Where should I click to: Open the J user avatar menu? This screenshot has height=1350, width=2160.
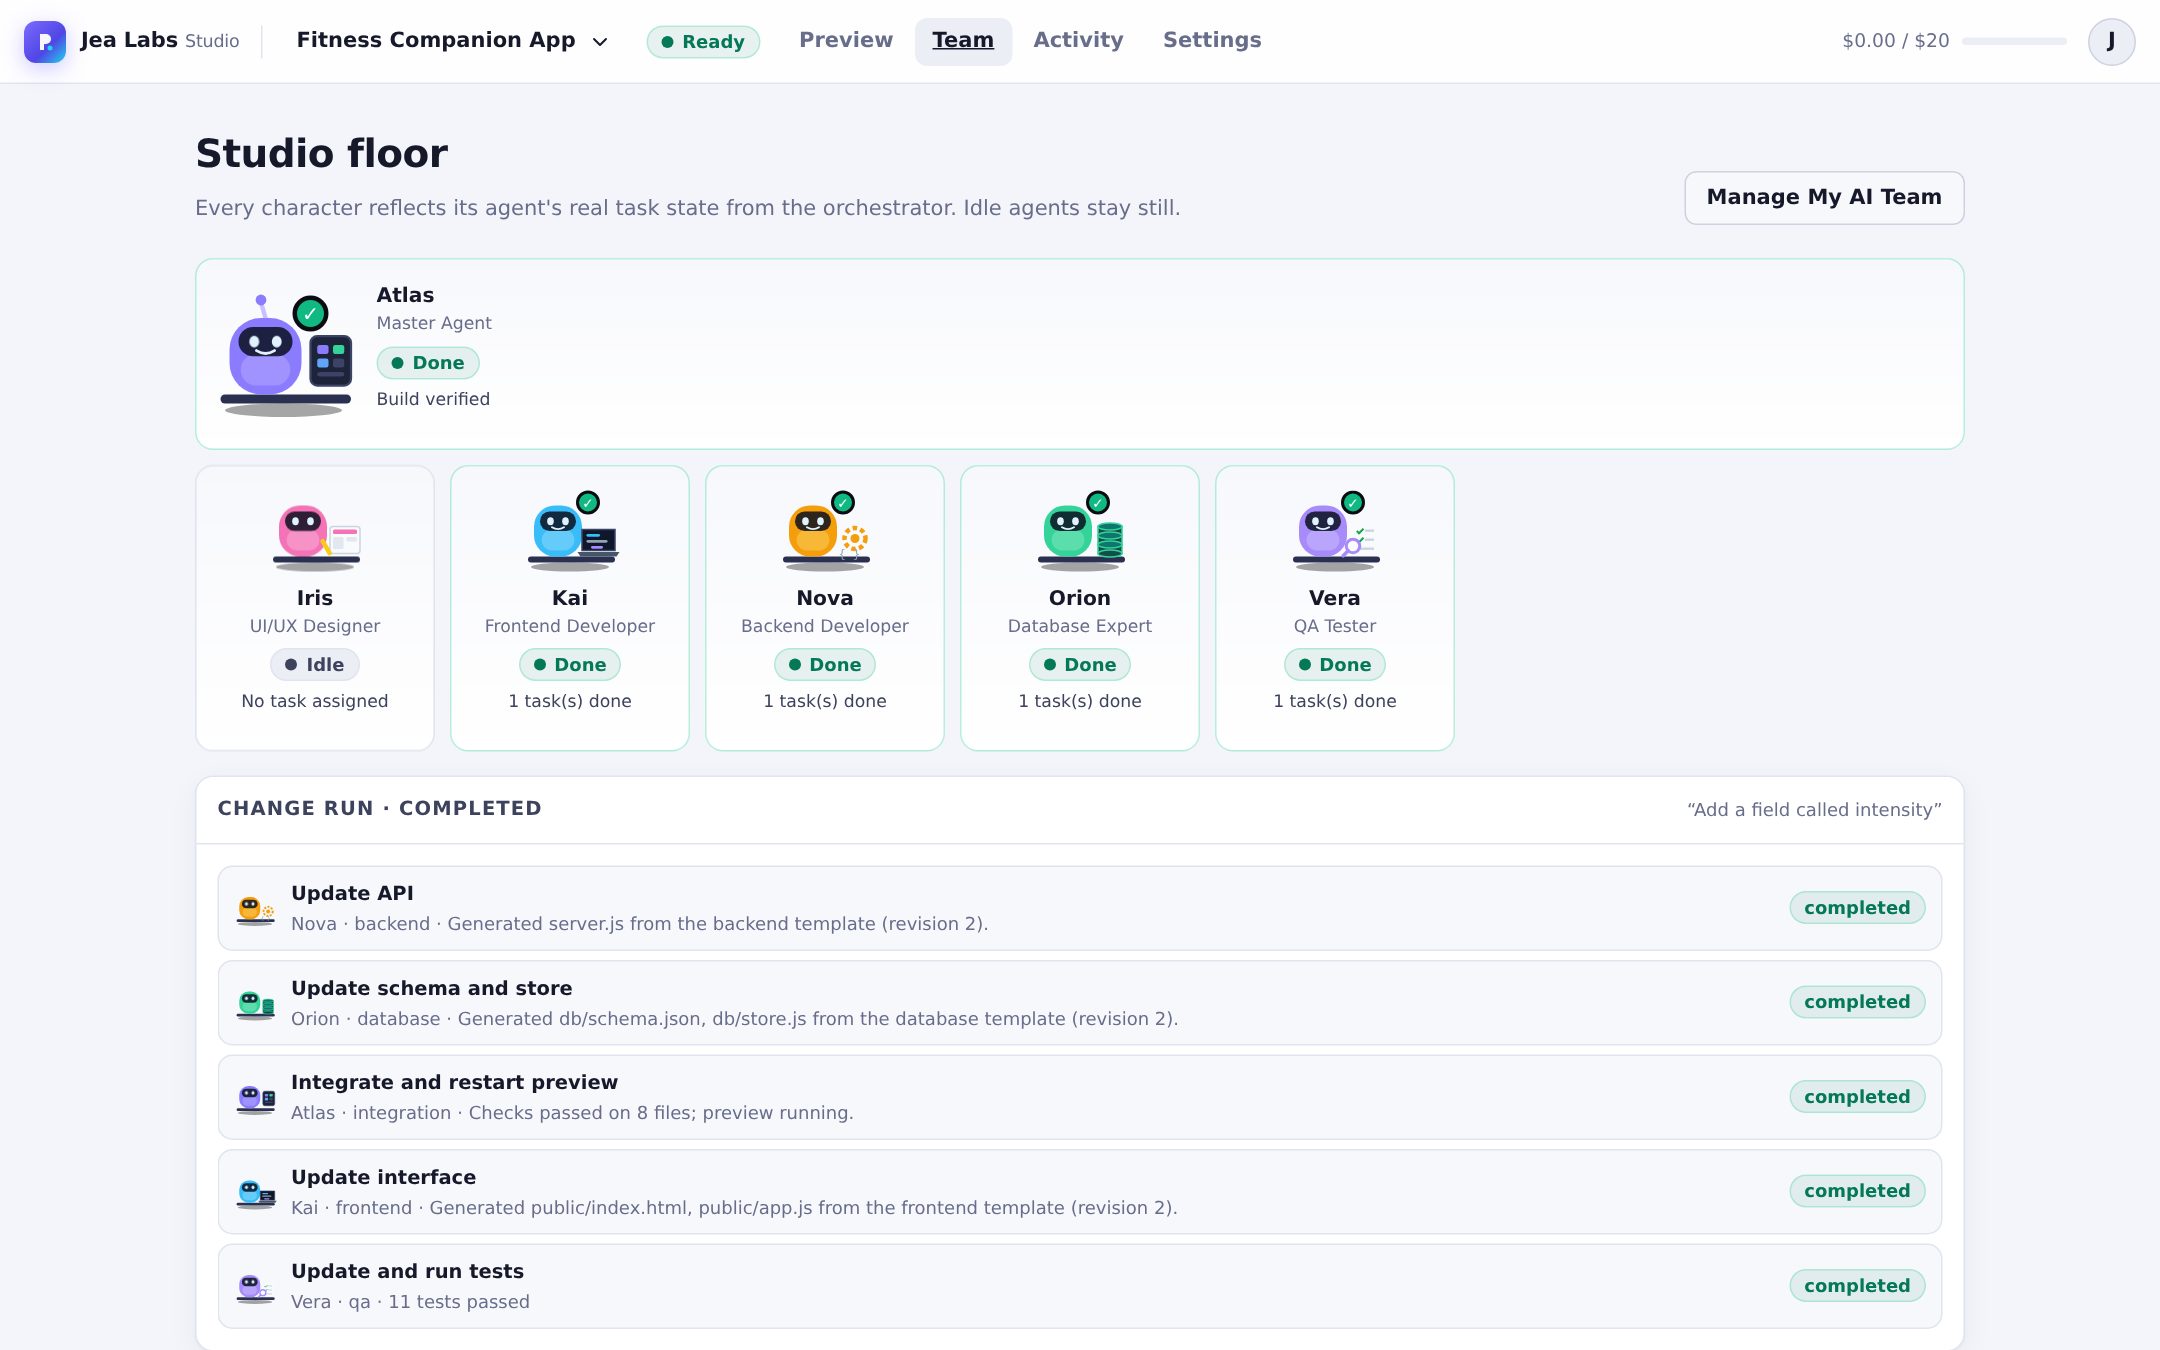[x=2111, y=41]
